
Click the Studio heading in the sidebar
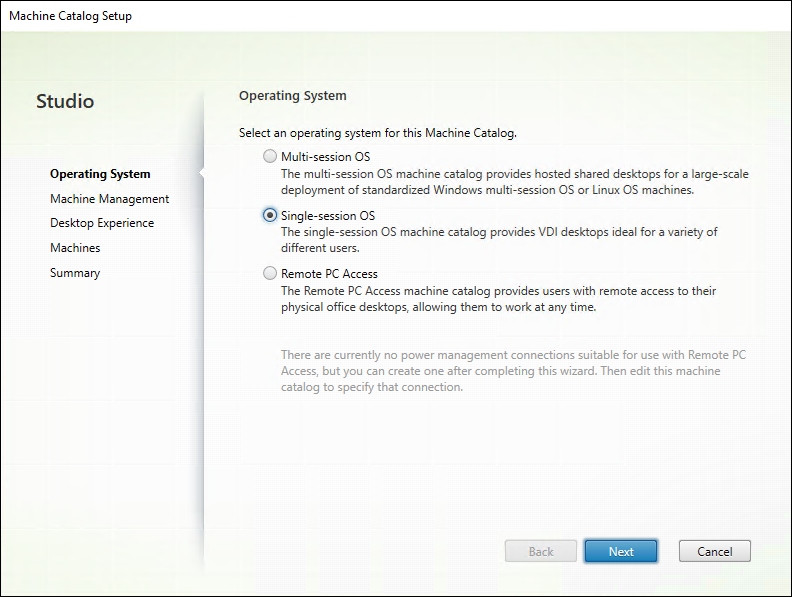[65, 101]
